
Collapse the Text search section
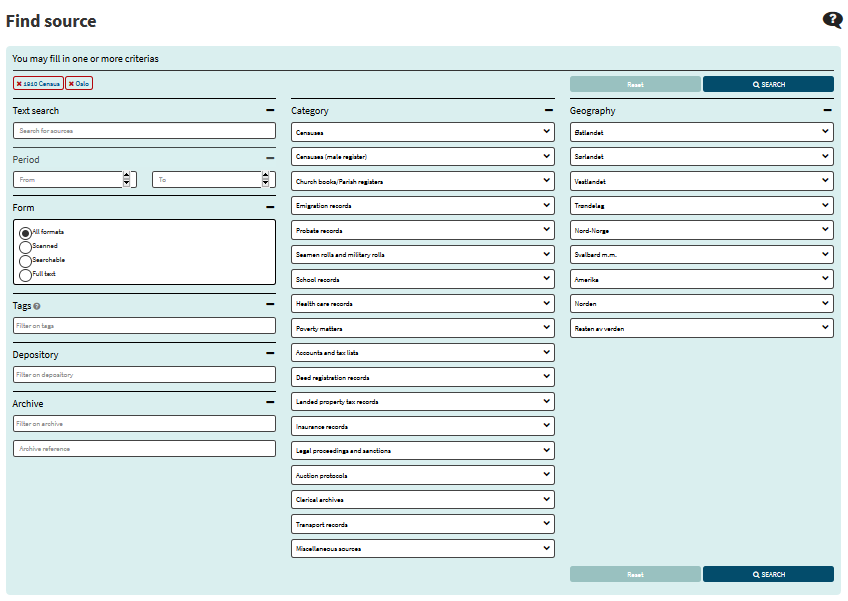tap(270, 111)
